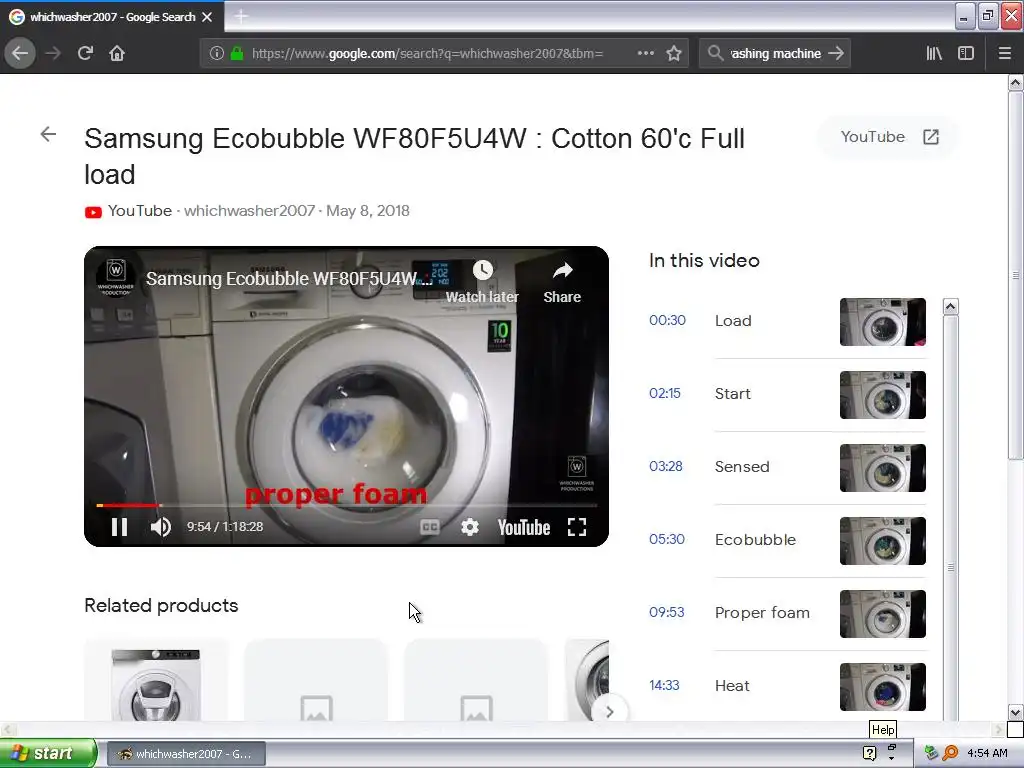Screen dimensions: 1024x768
Task: Open first related washing machine product
Action: point(156,680)
